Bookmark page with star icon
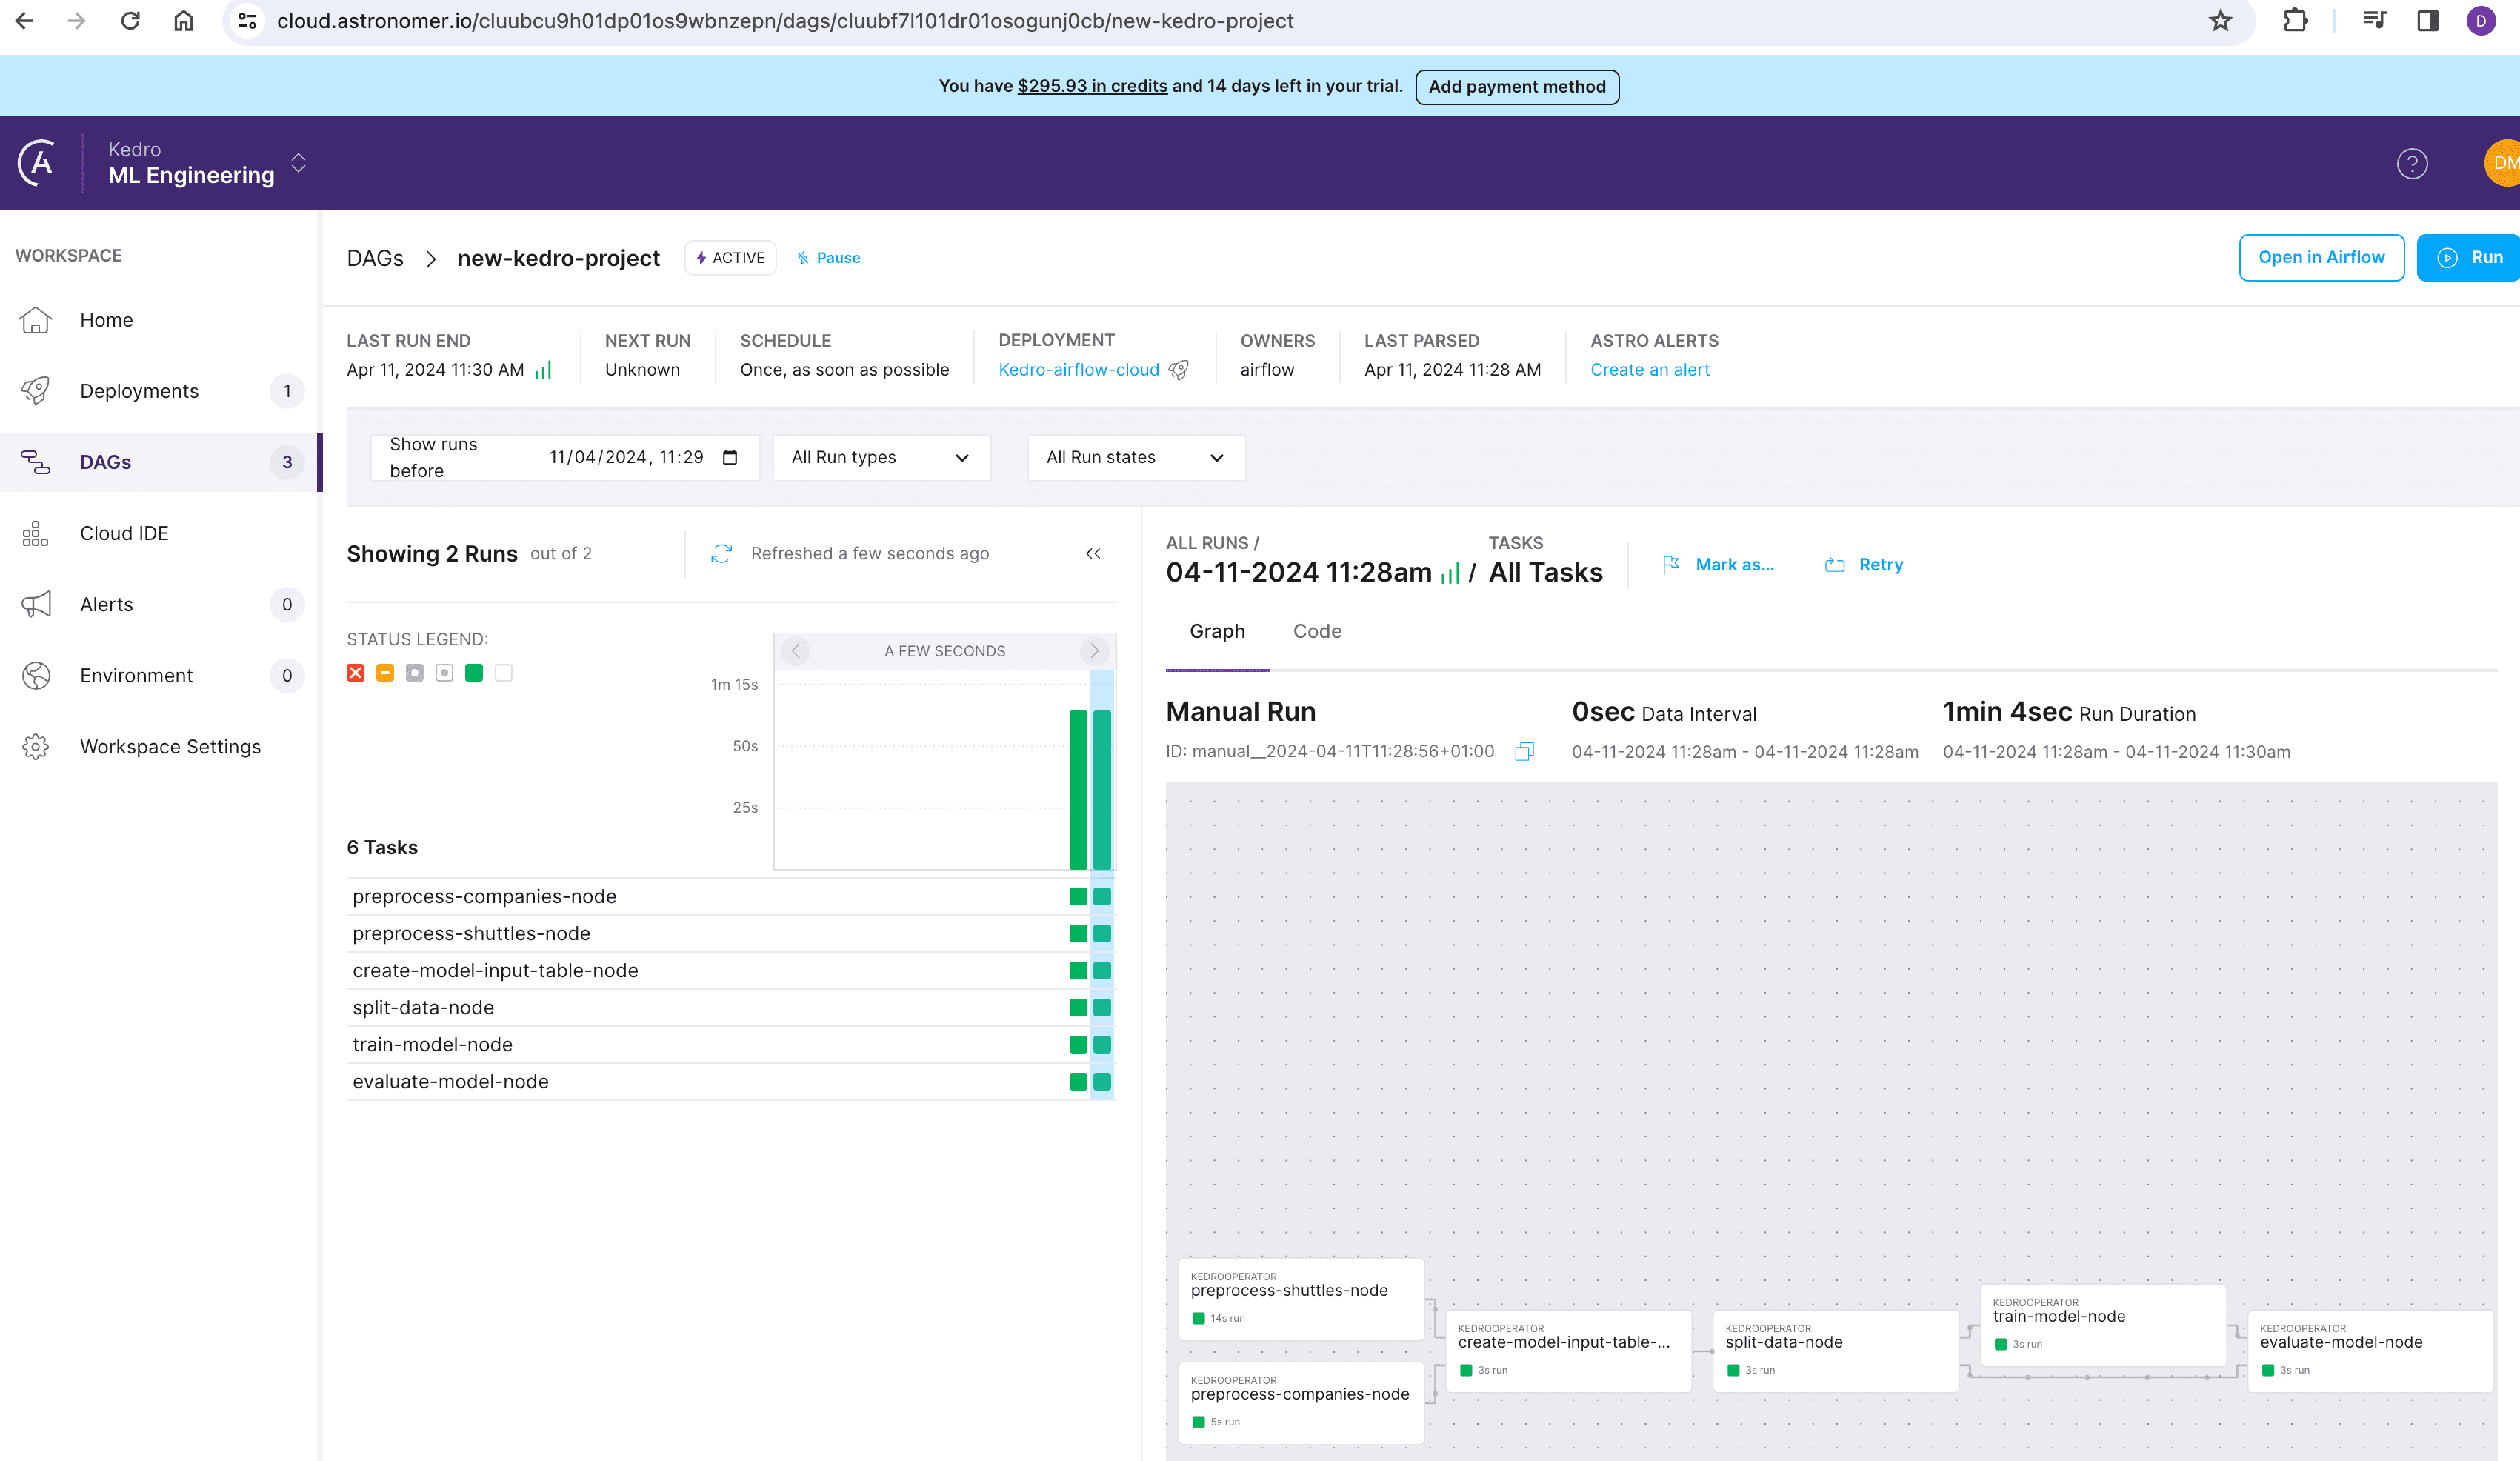This screenshot has height=1461, width=2520. click(x=2220, y=21)
